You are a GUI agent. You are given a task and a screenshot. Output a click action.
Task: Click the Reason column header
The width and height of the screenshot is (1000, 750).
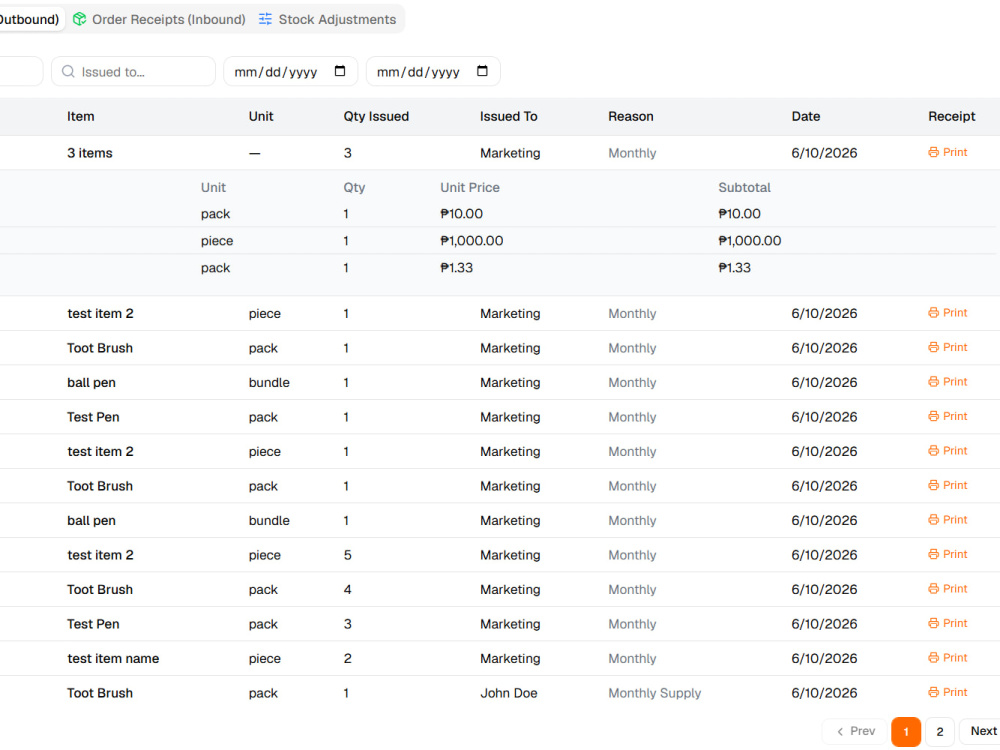tap(631, 117)
